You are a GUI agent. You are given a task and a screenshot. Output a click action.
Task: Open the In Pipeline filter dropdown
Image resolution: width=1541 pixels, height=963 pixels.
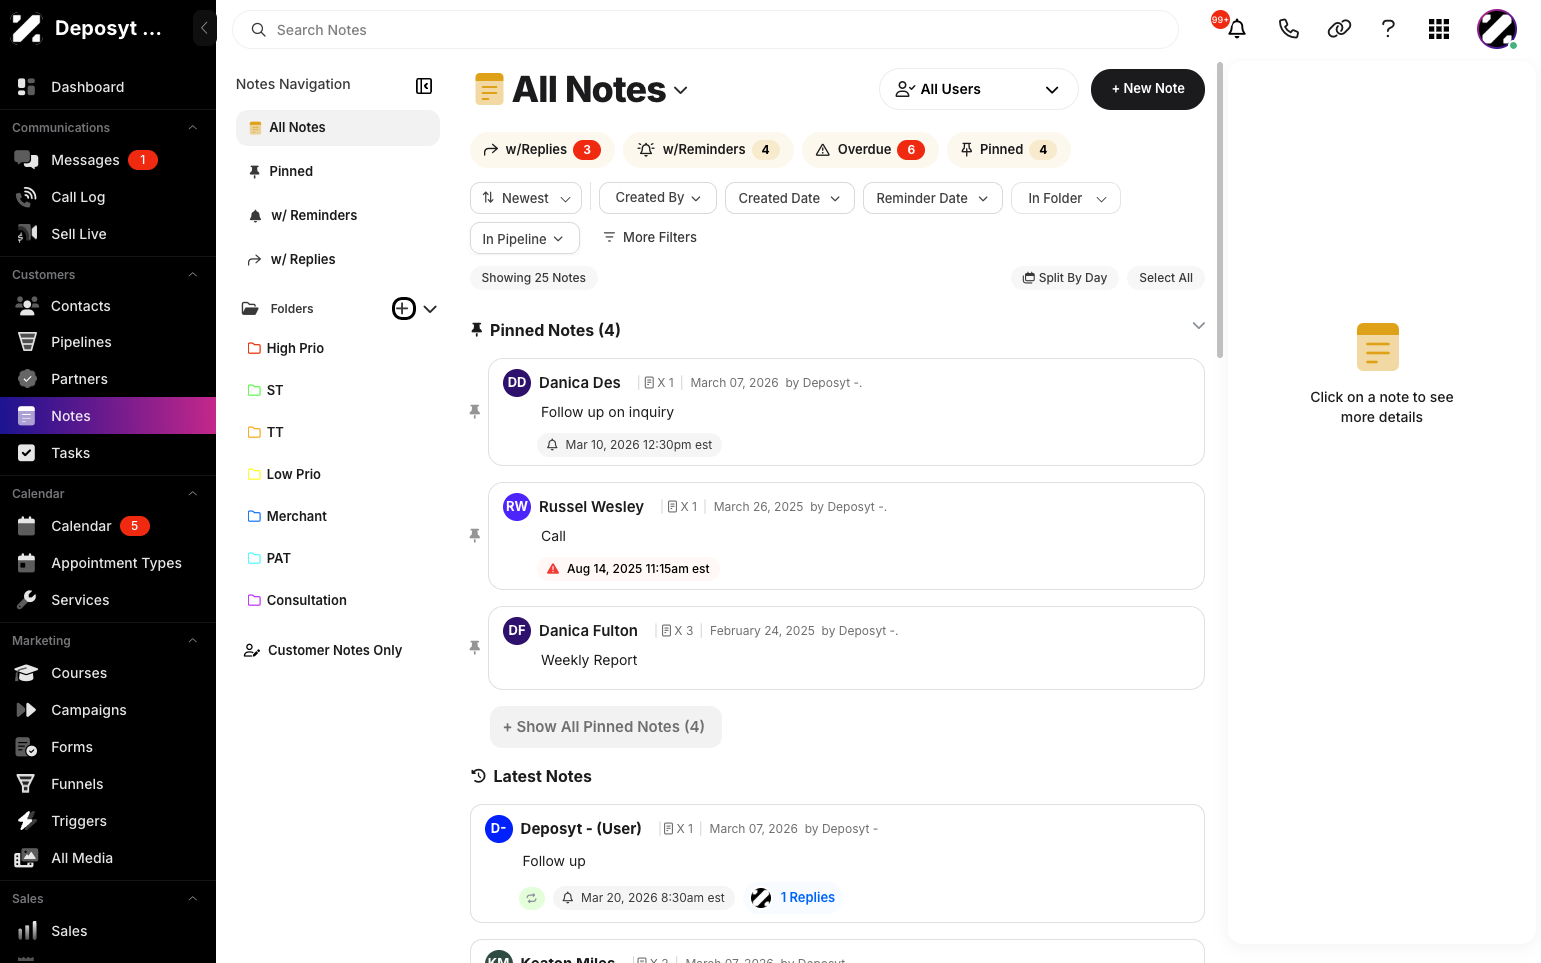click(x=525, y=238)
